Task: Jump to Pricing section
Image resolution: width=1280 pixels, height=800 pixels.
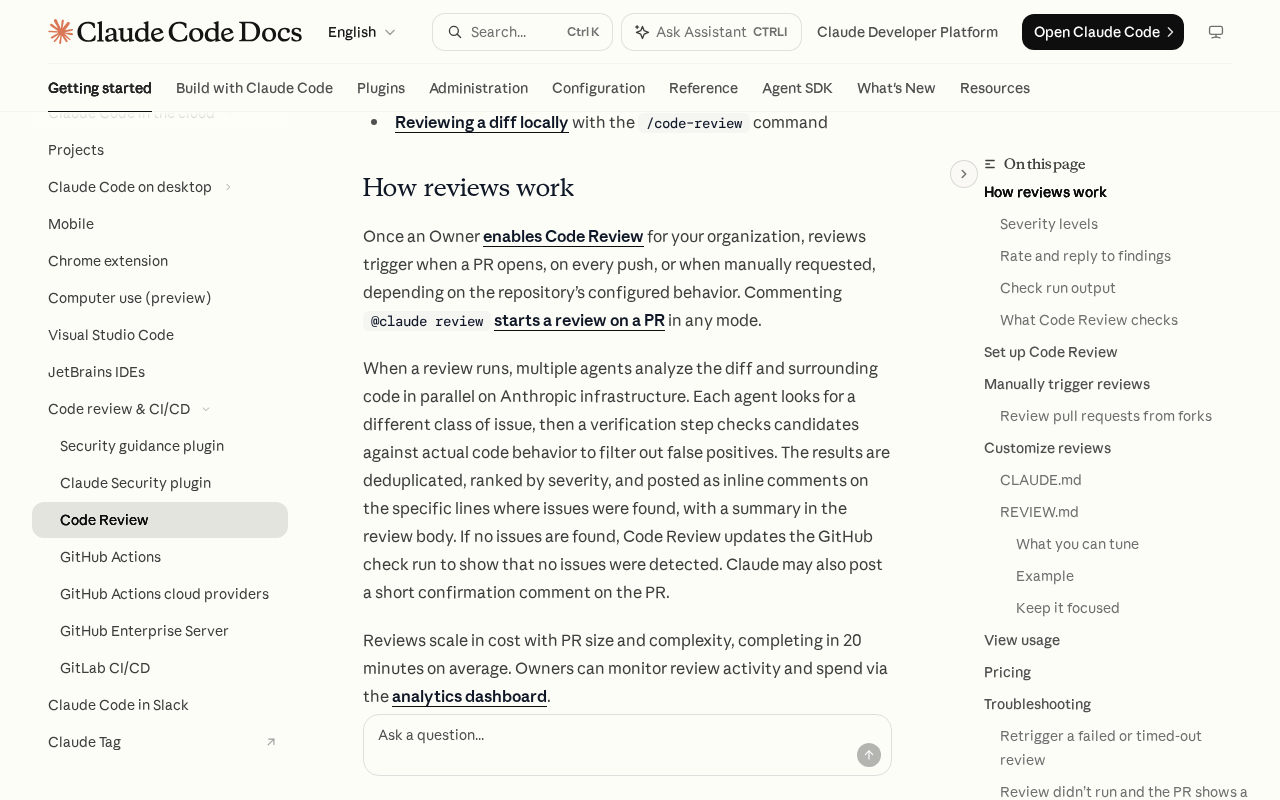Action: 1007,672
